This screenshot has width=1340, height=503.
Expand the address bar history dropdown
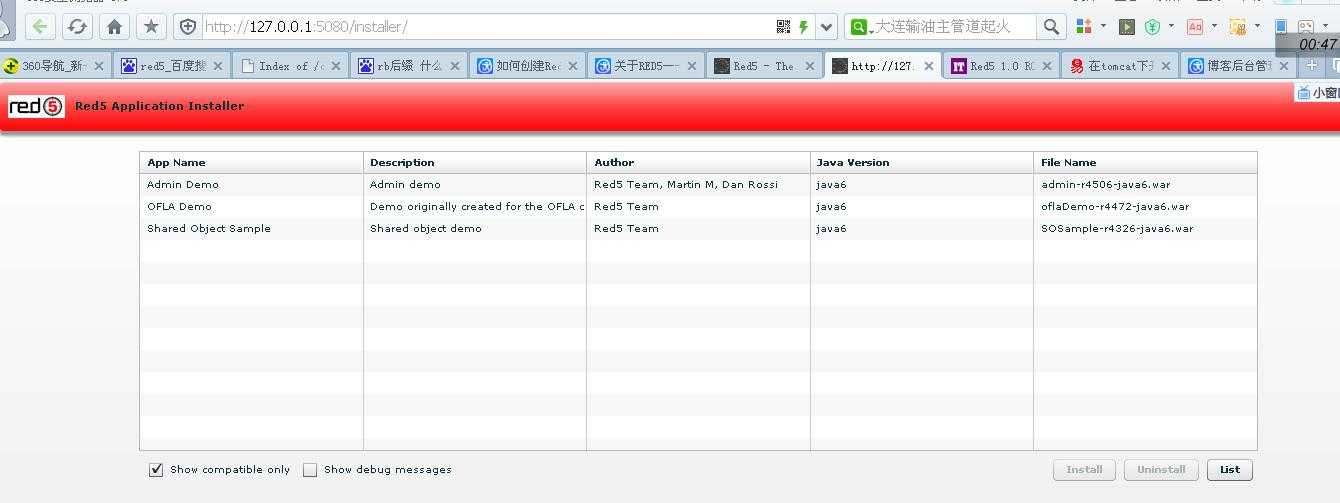pyautogui.click(x=826, y=27)
